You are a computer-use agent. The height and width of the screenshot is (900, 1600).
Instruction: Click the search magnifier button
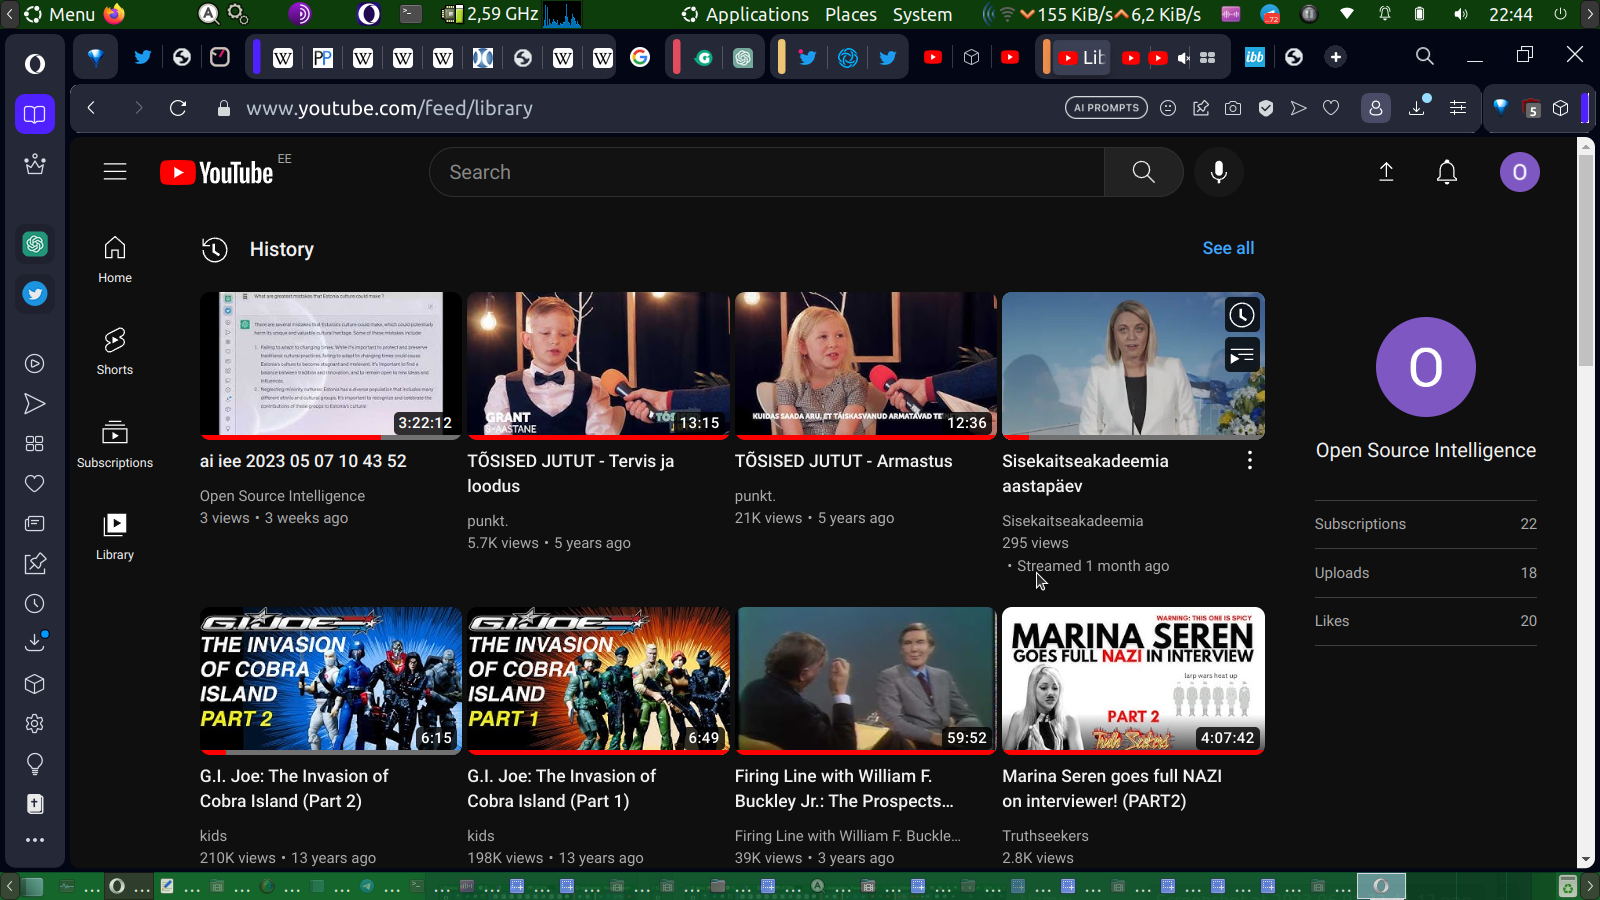[1143, 172]
